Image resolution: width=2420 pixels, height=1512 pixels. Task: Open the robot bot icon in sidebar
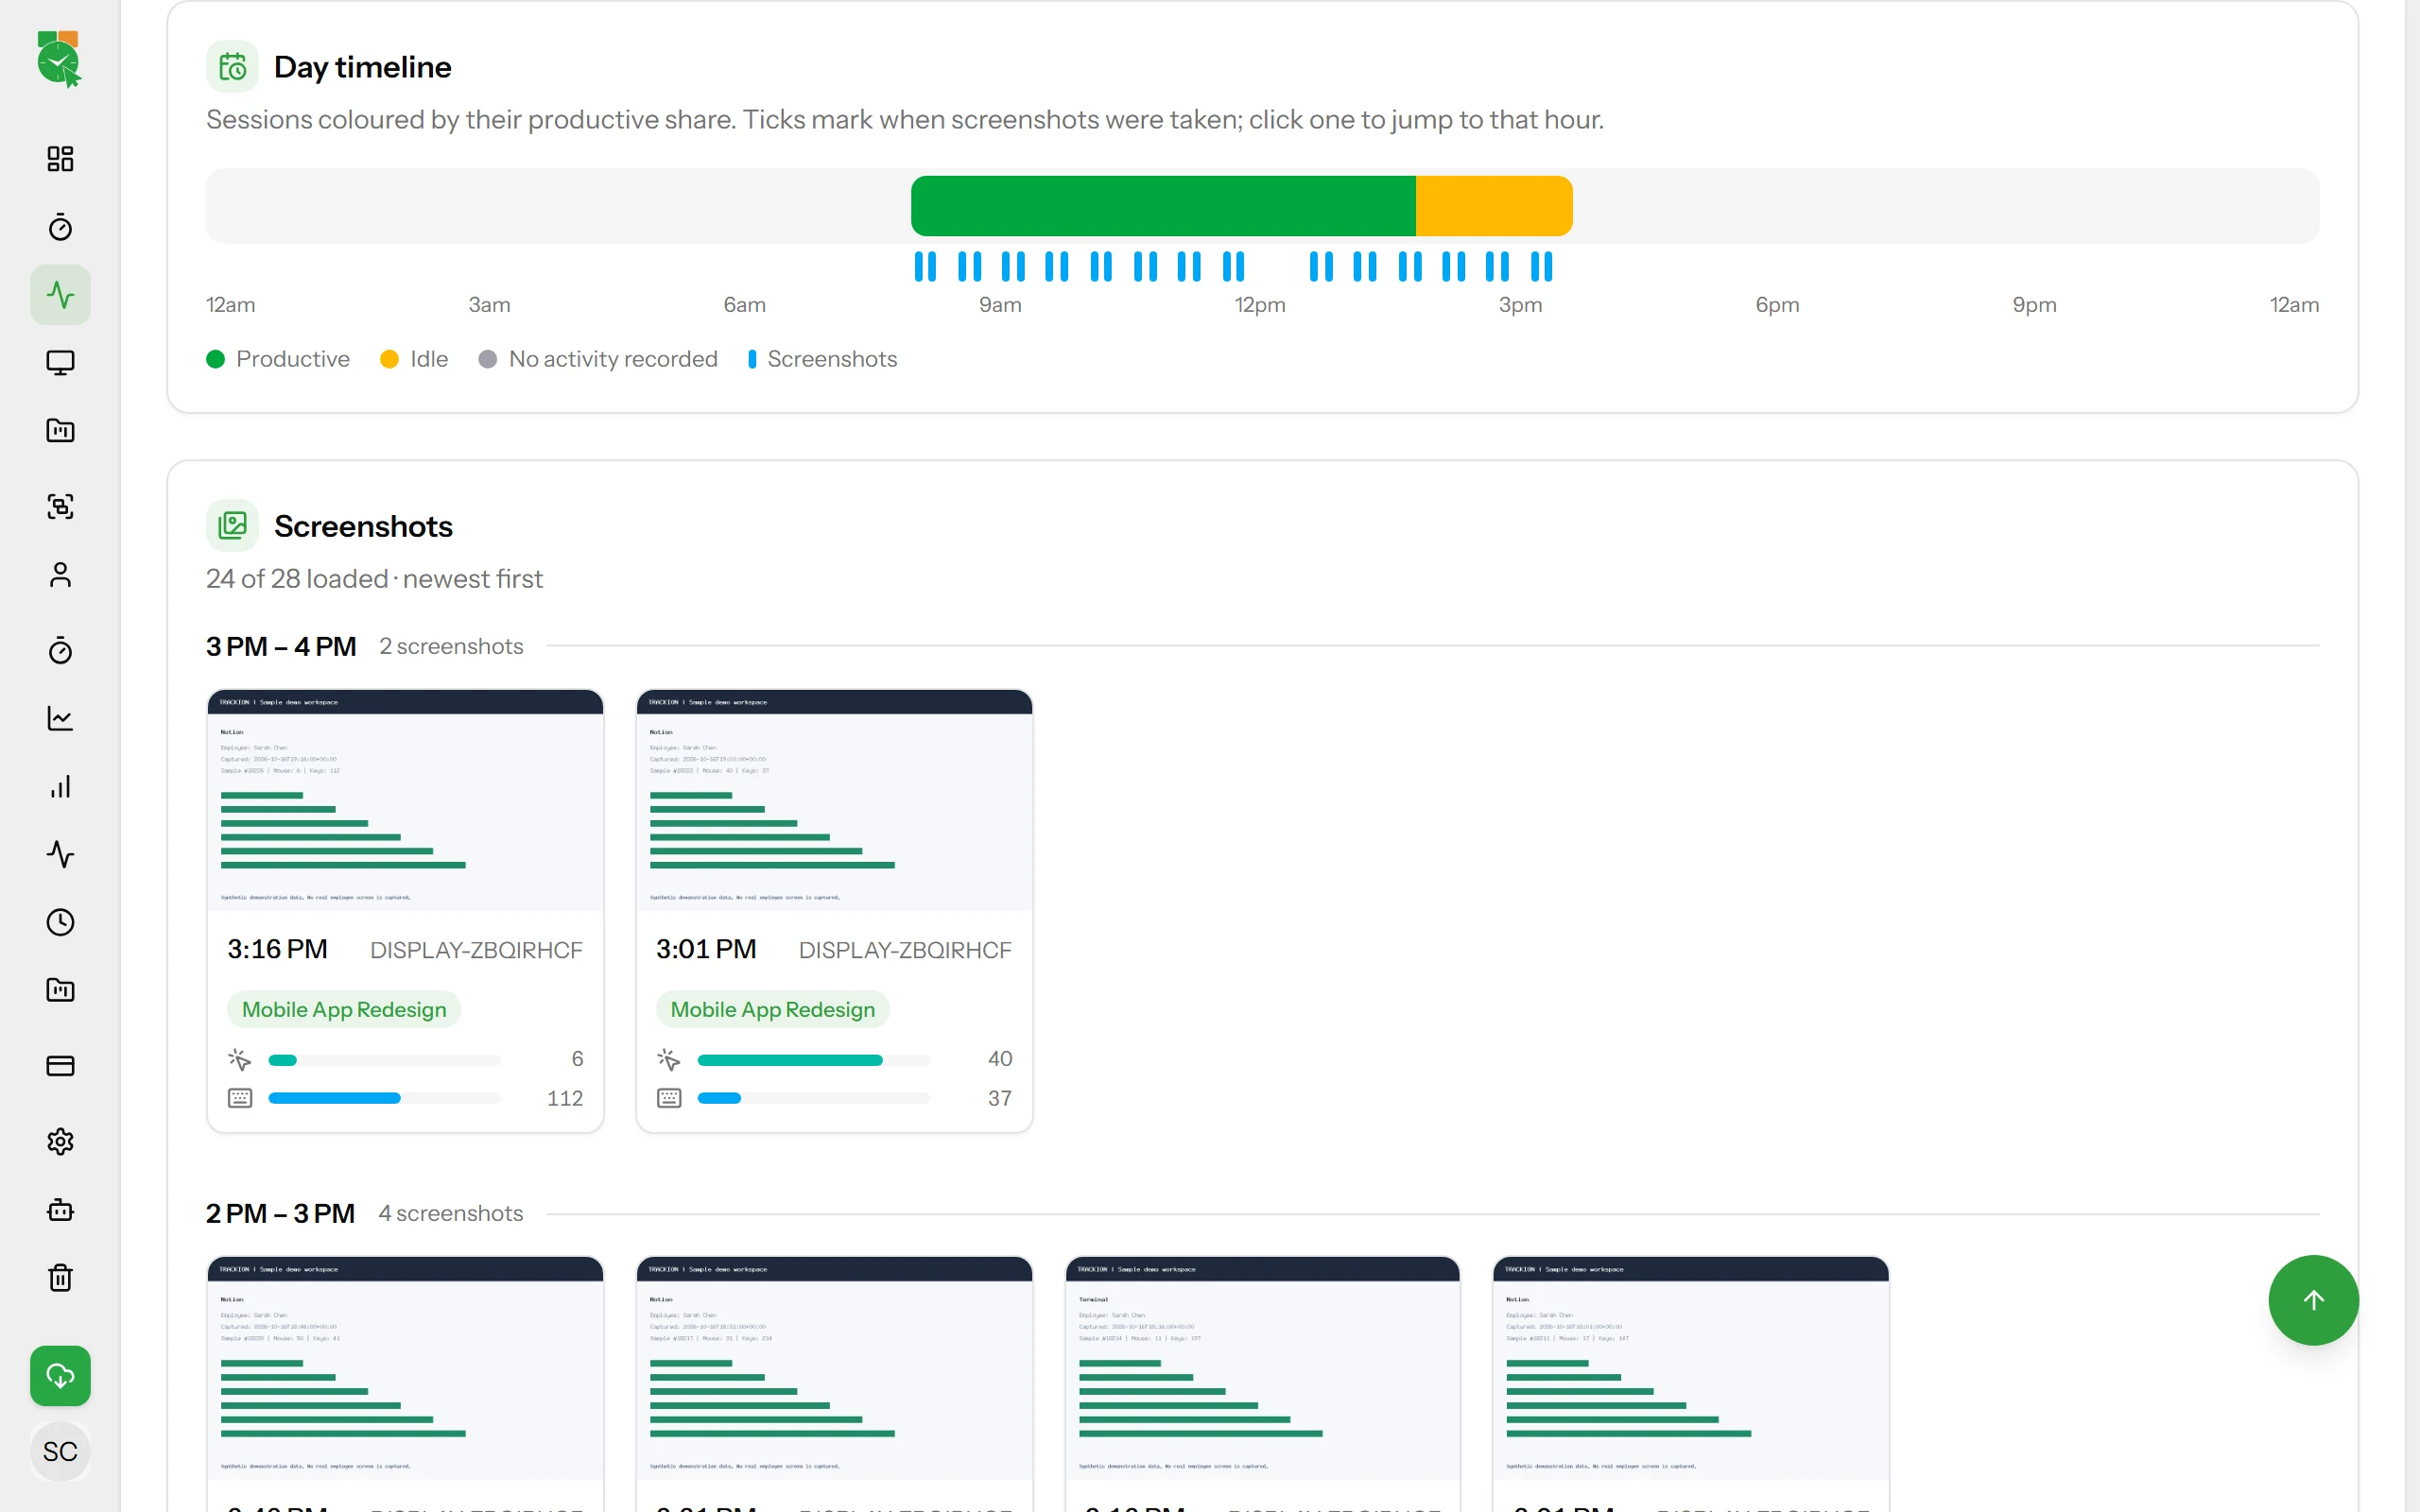pyautogui.click(x=60, y=1210)
